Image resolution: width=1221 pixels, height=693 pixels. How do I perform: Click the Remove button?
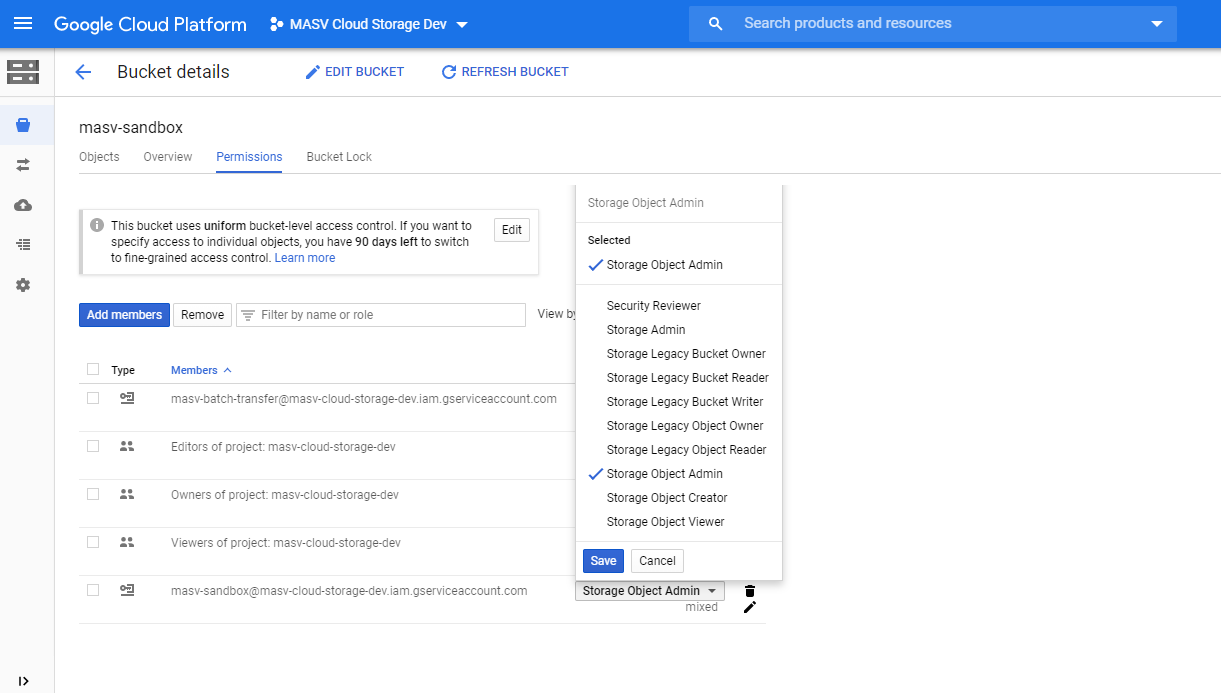click(x=202, y=315)
